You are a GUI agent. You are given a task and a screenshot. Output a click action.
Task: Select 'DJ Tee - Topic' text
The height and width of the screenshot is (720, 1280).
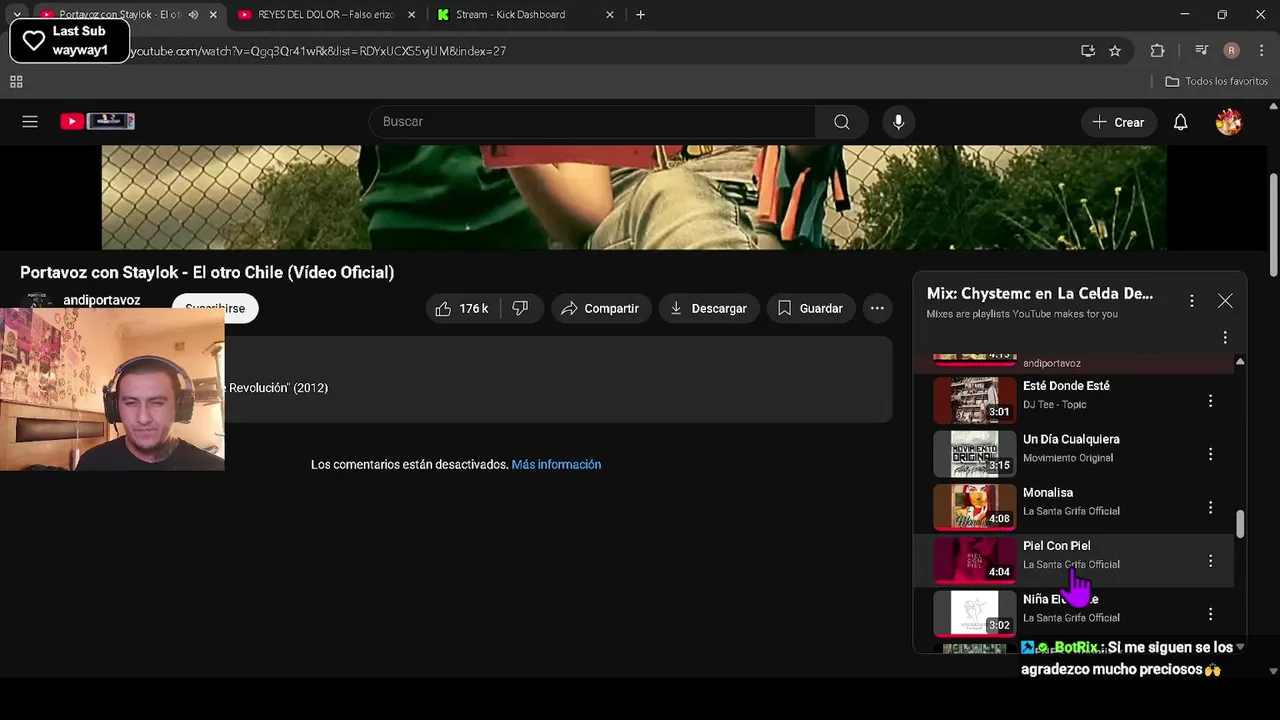coord(1054,404)
